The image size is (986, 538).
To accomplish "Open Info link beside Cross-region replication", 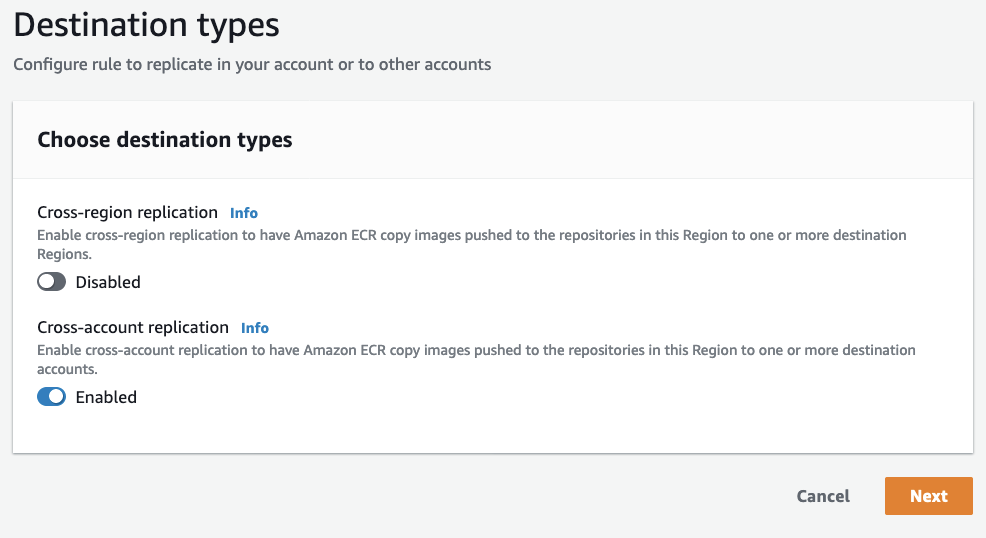I will pyautogui.click(x=244, y=213).
